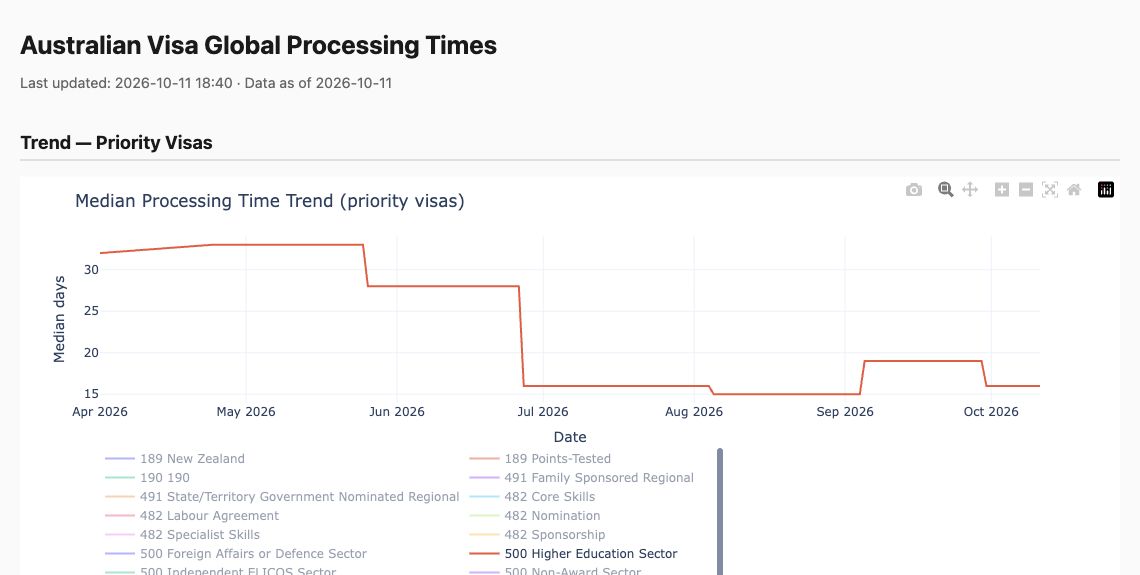Click the legend vertical scrollbar
The image size is (1140, 575).
720,512
